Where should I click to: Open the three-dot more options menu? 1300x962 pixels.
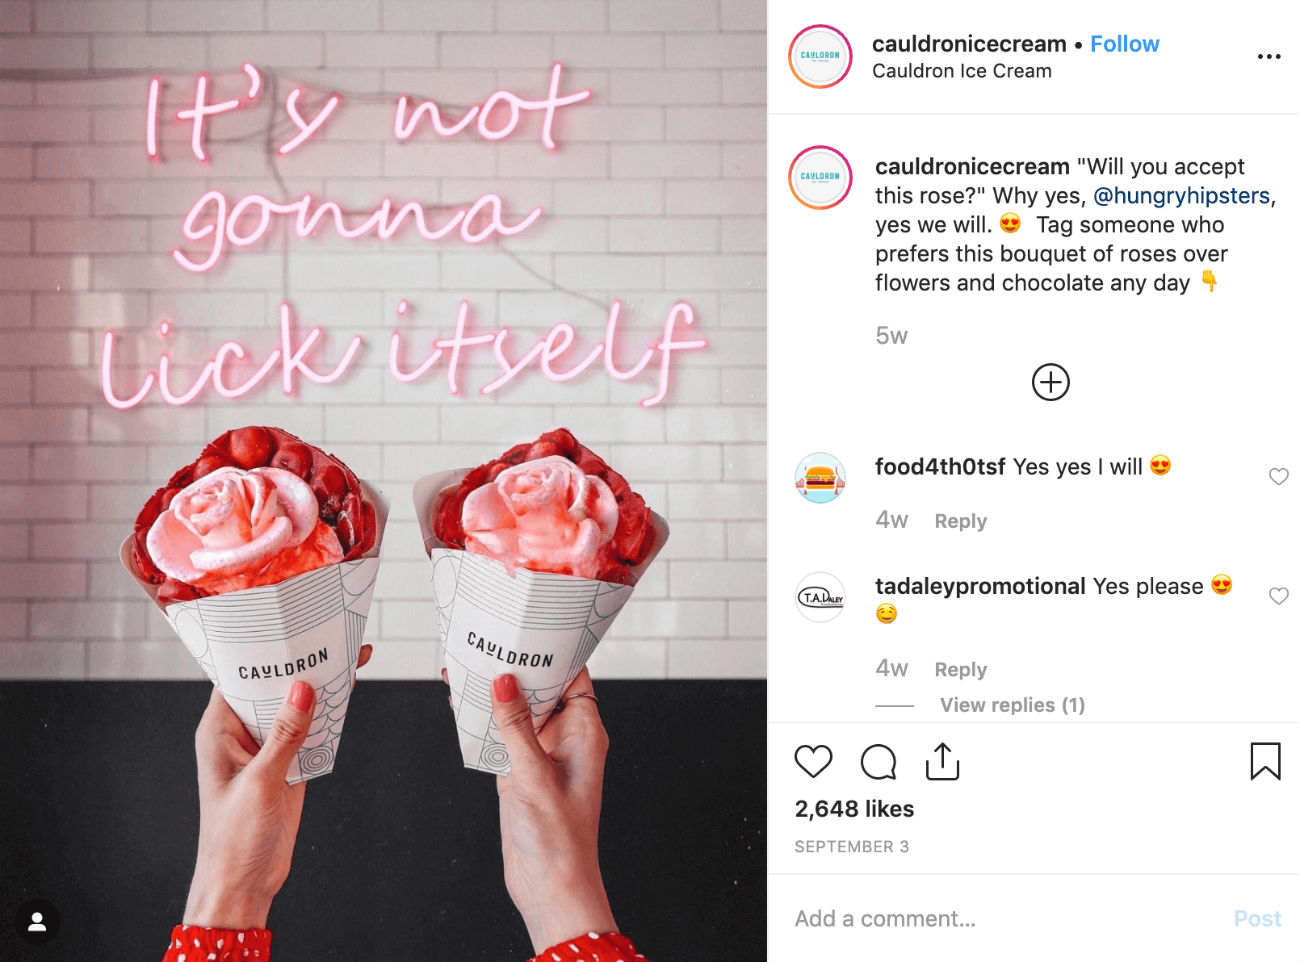coord(1269,57)
